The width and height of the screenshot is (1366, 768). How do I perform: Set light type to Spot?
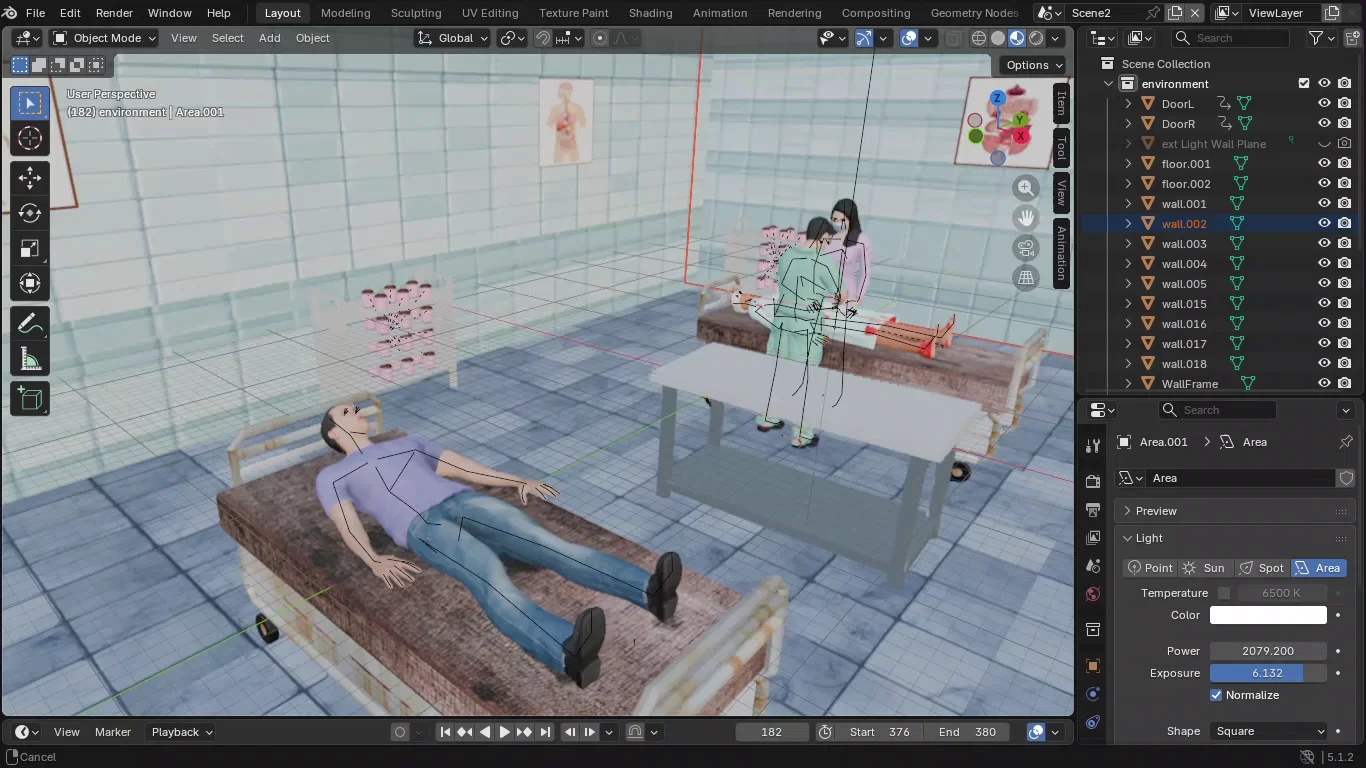(1262, 568)
